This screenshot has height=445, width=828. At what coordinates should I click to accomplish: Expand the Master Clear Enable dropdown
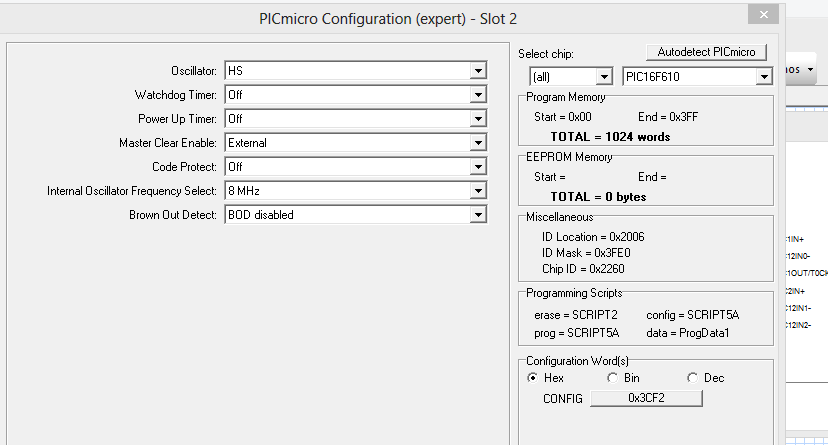pos(478,143)
